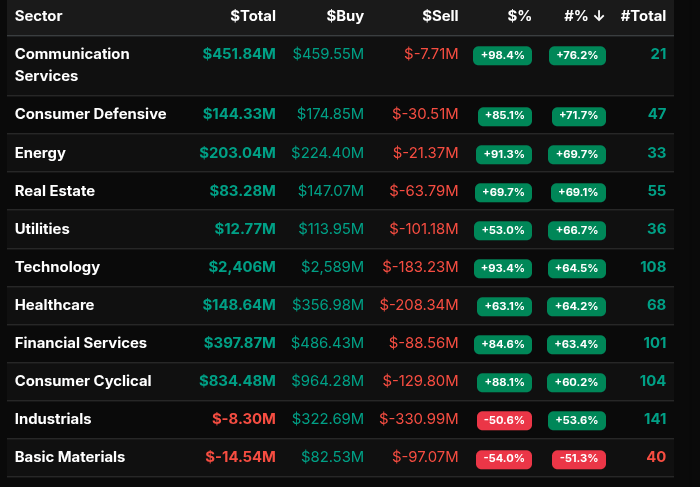Select the Industrials sector name

click(x=53, y=419)
